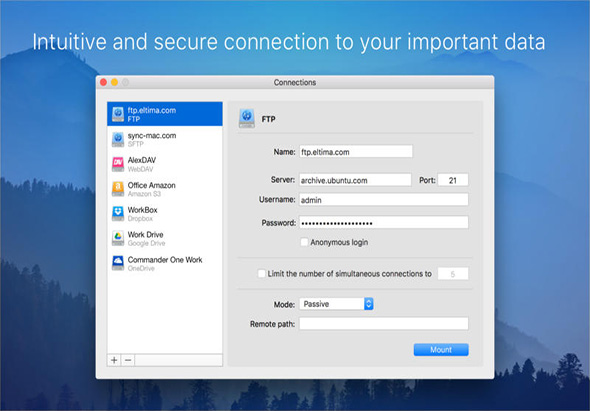Screen dimensions: 590x411
Task: Pick the Work Drive Google Drive icon
Action: point(118,238)
